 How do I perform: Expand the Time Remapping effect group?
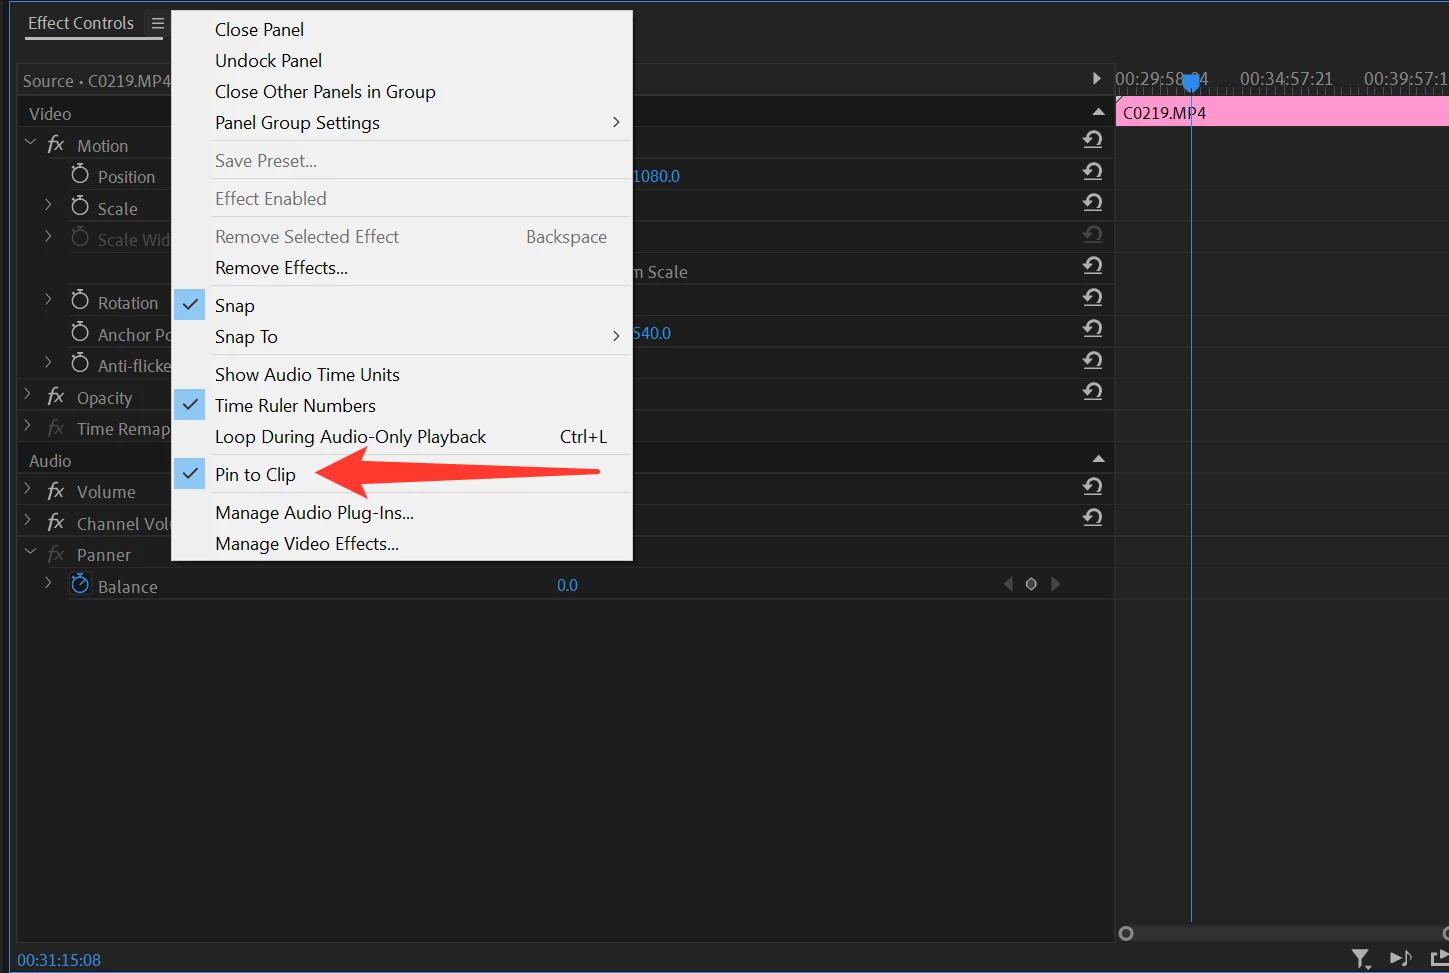pos(28,427)
